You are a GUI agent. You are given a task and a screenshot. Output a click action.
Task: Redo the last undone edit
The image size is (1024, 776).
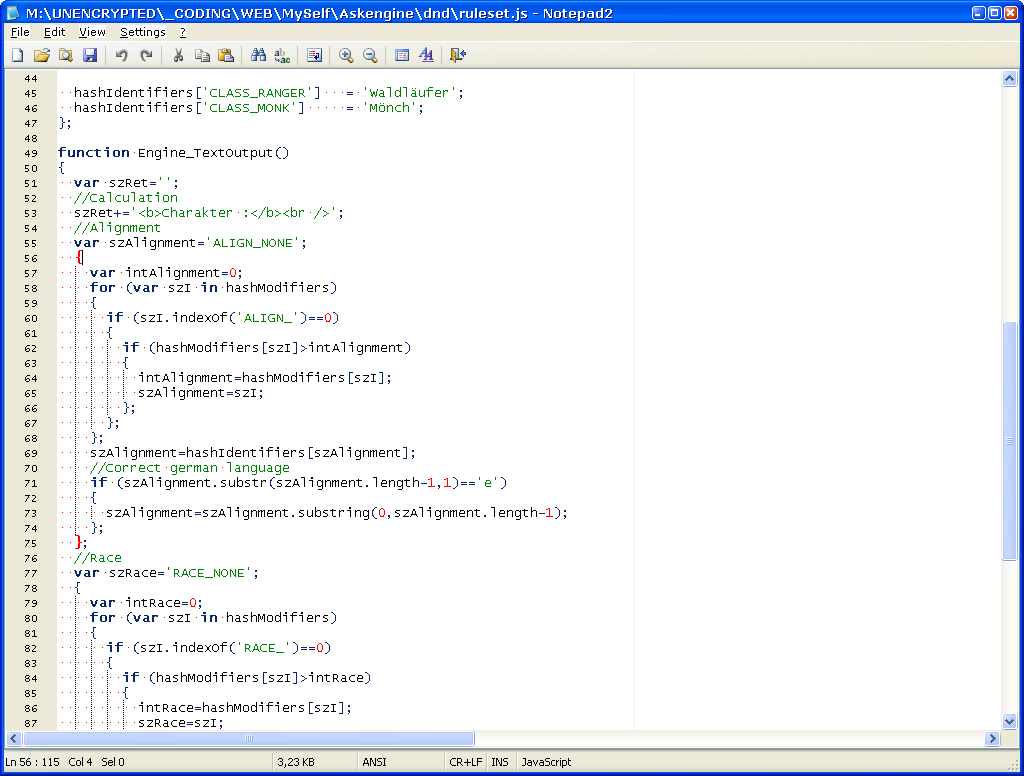click(146, 56)
